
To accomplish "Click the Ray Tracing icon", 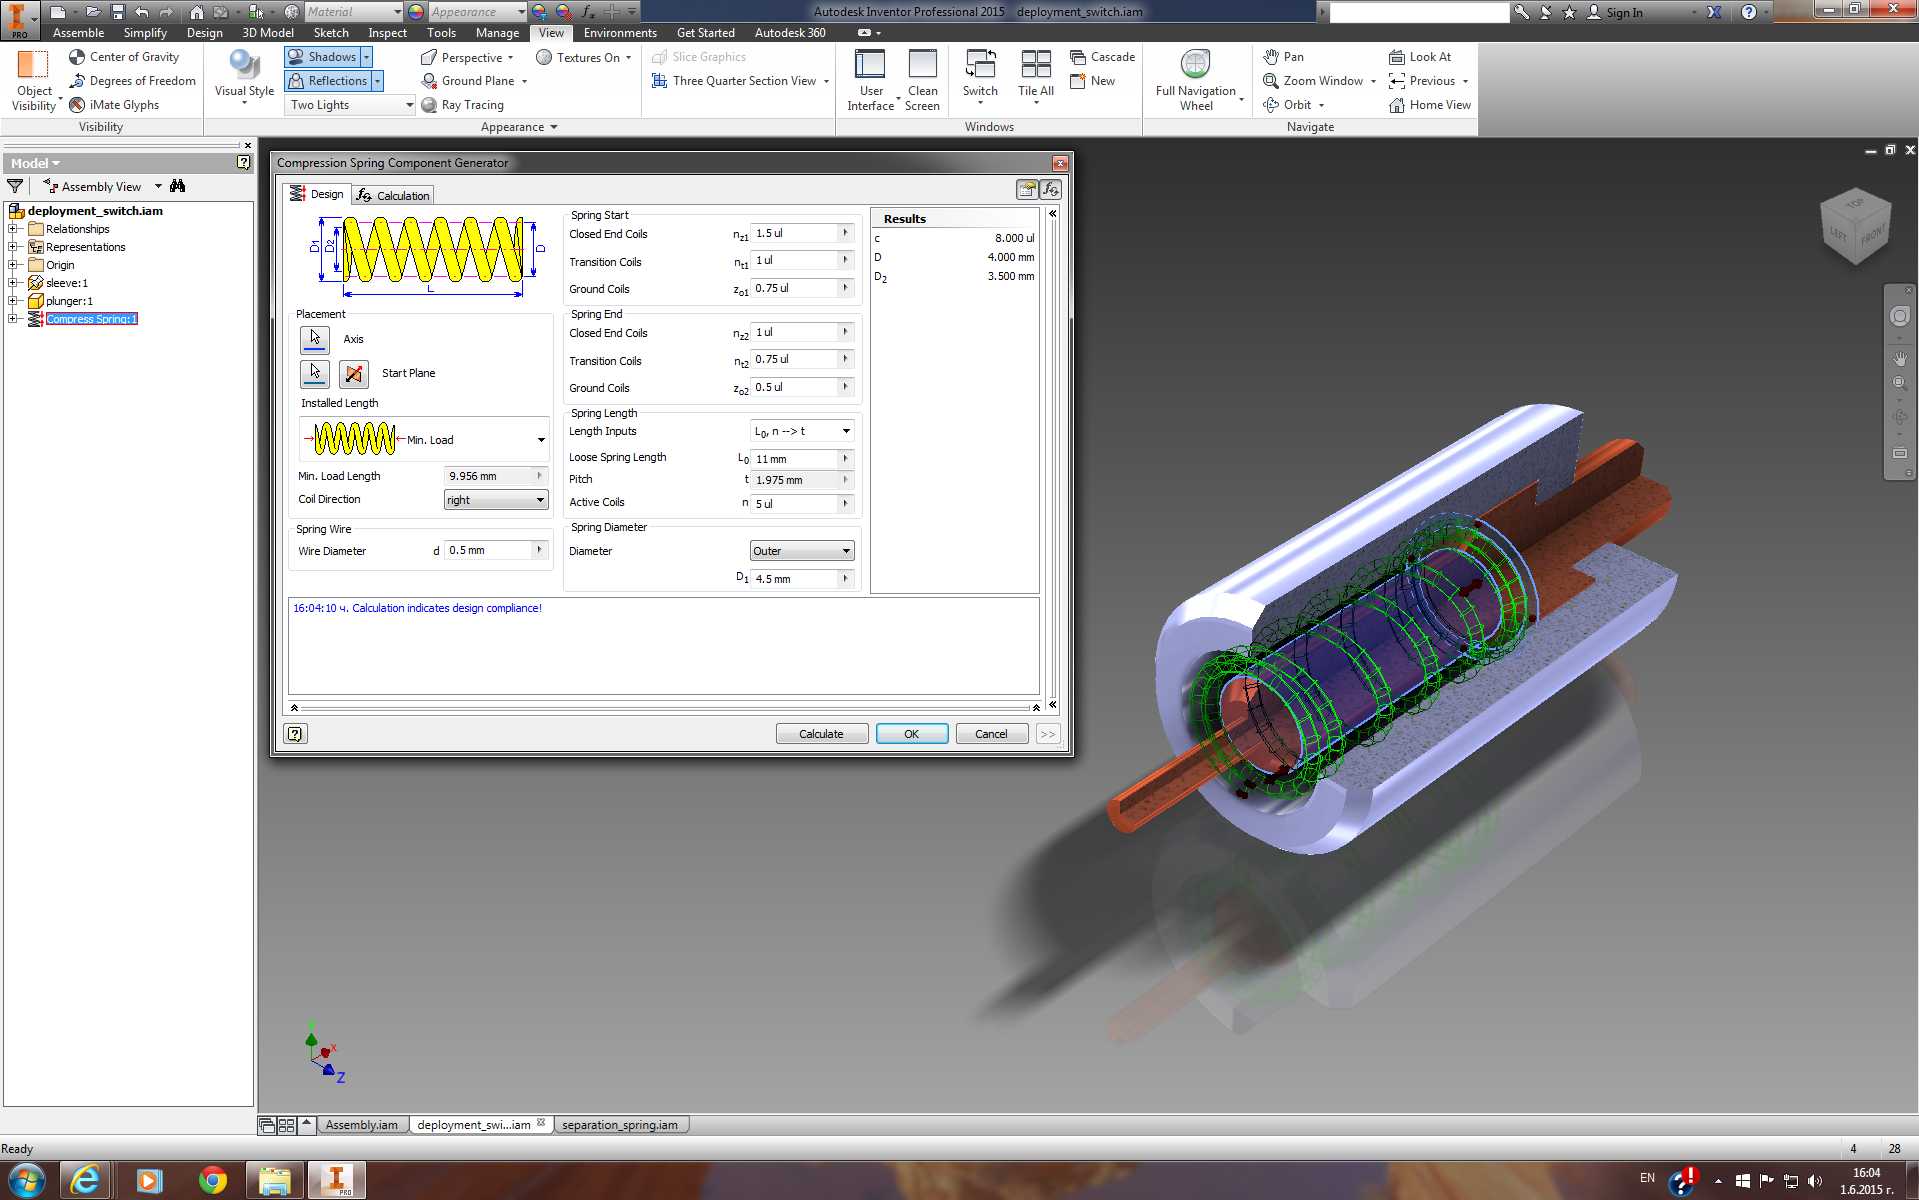I will point(429,105).
